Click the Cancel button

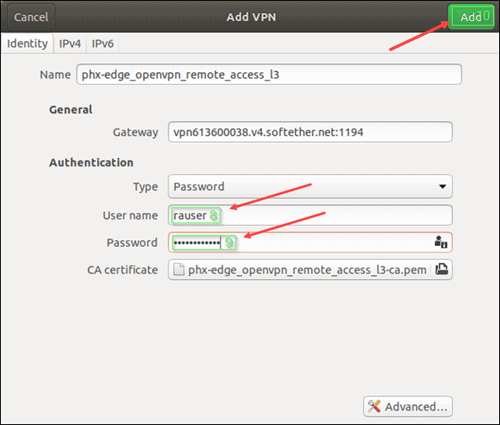point(31,17)
